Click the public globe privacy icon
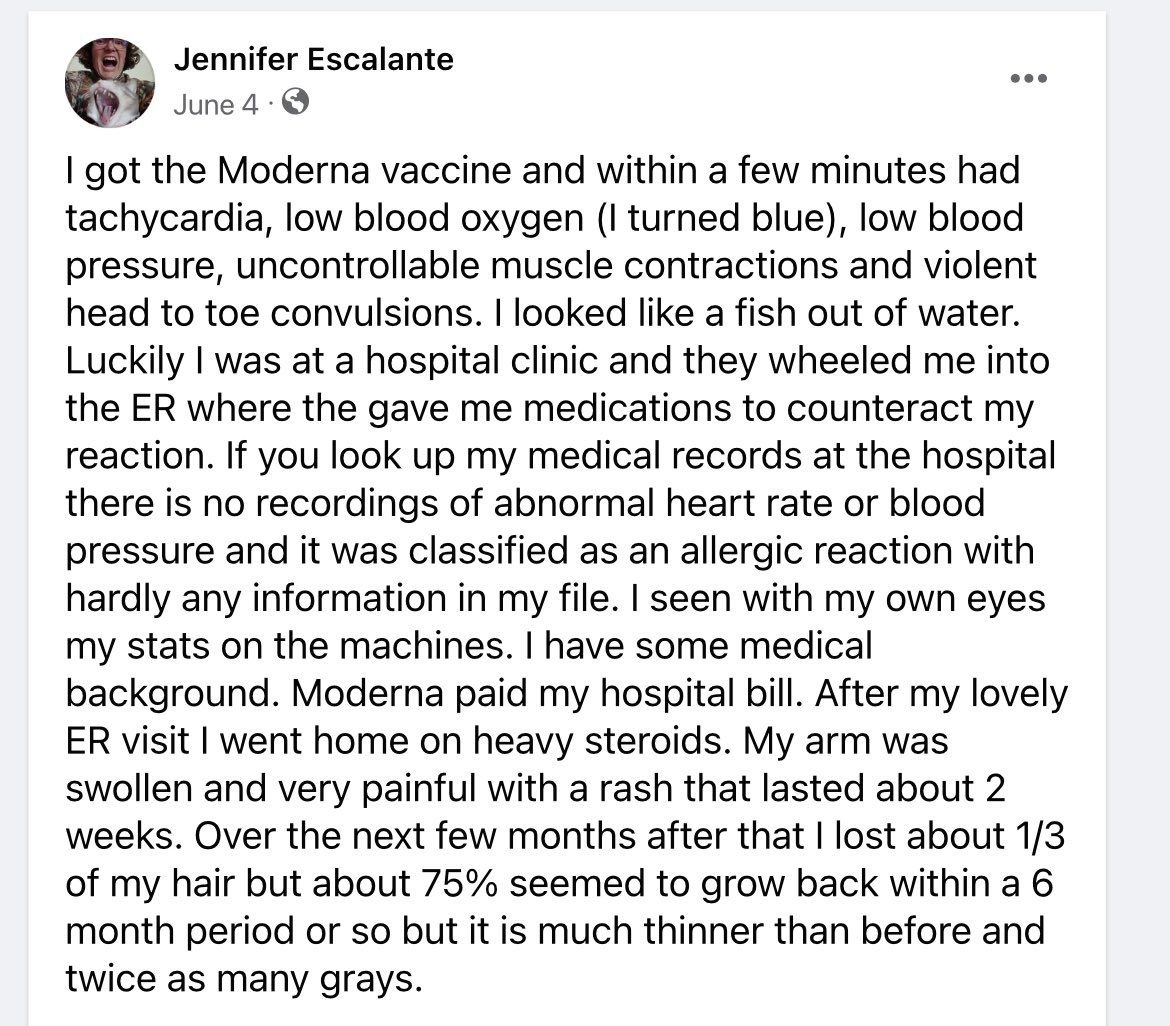The width and height of the screenshot is (1170, 1026). pos(295,102)
